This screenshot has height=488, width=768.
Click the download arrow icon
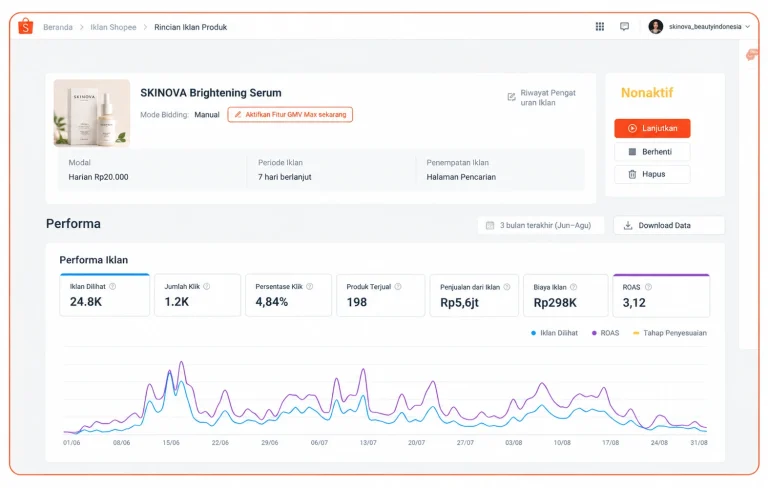pos(628,225)
